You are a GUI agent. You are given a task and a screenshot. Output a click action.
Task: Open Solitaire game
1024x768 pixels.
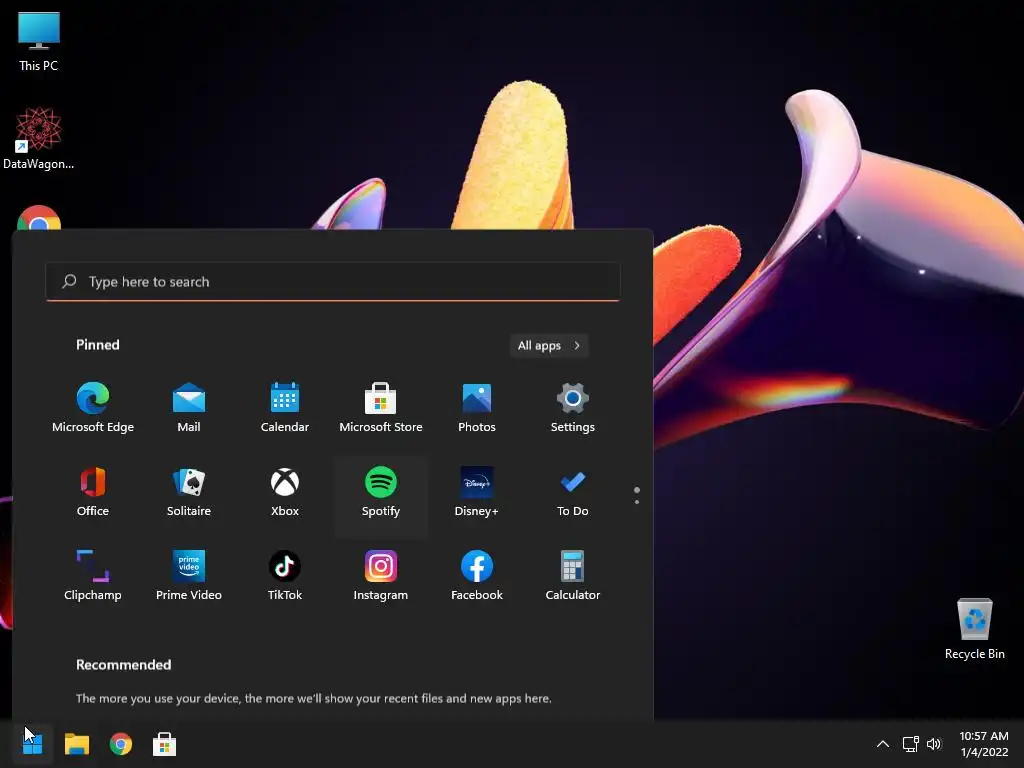[189, 492]
